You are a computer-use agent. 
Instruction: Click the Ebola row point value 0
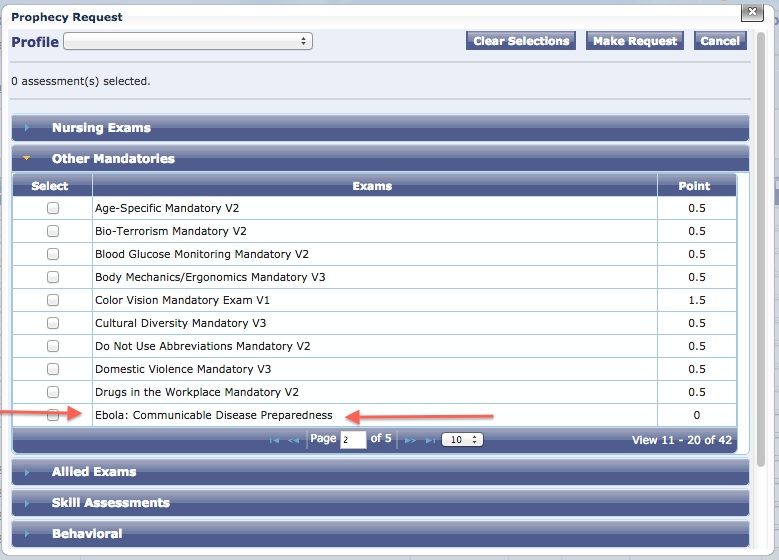pos(697,415)
